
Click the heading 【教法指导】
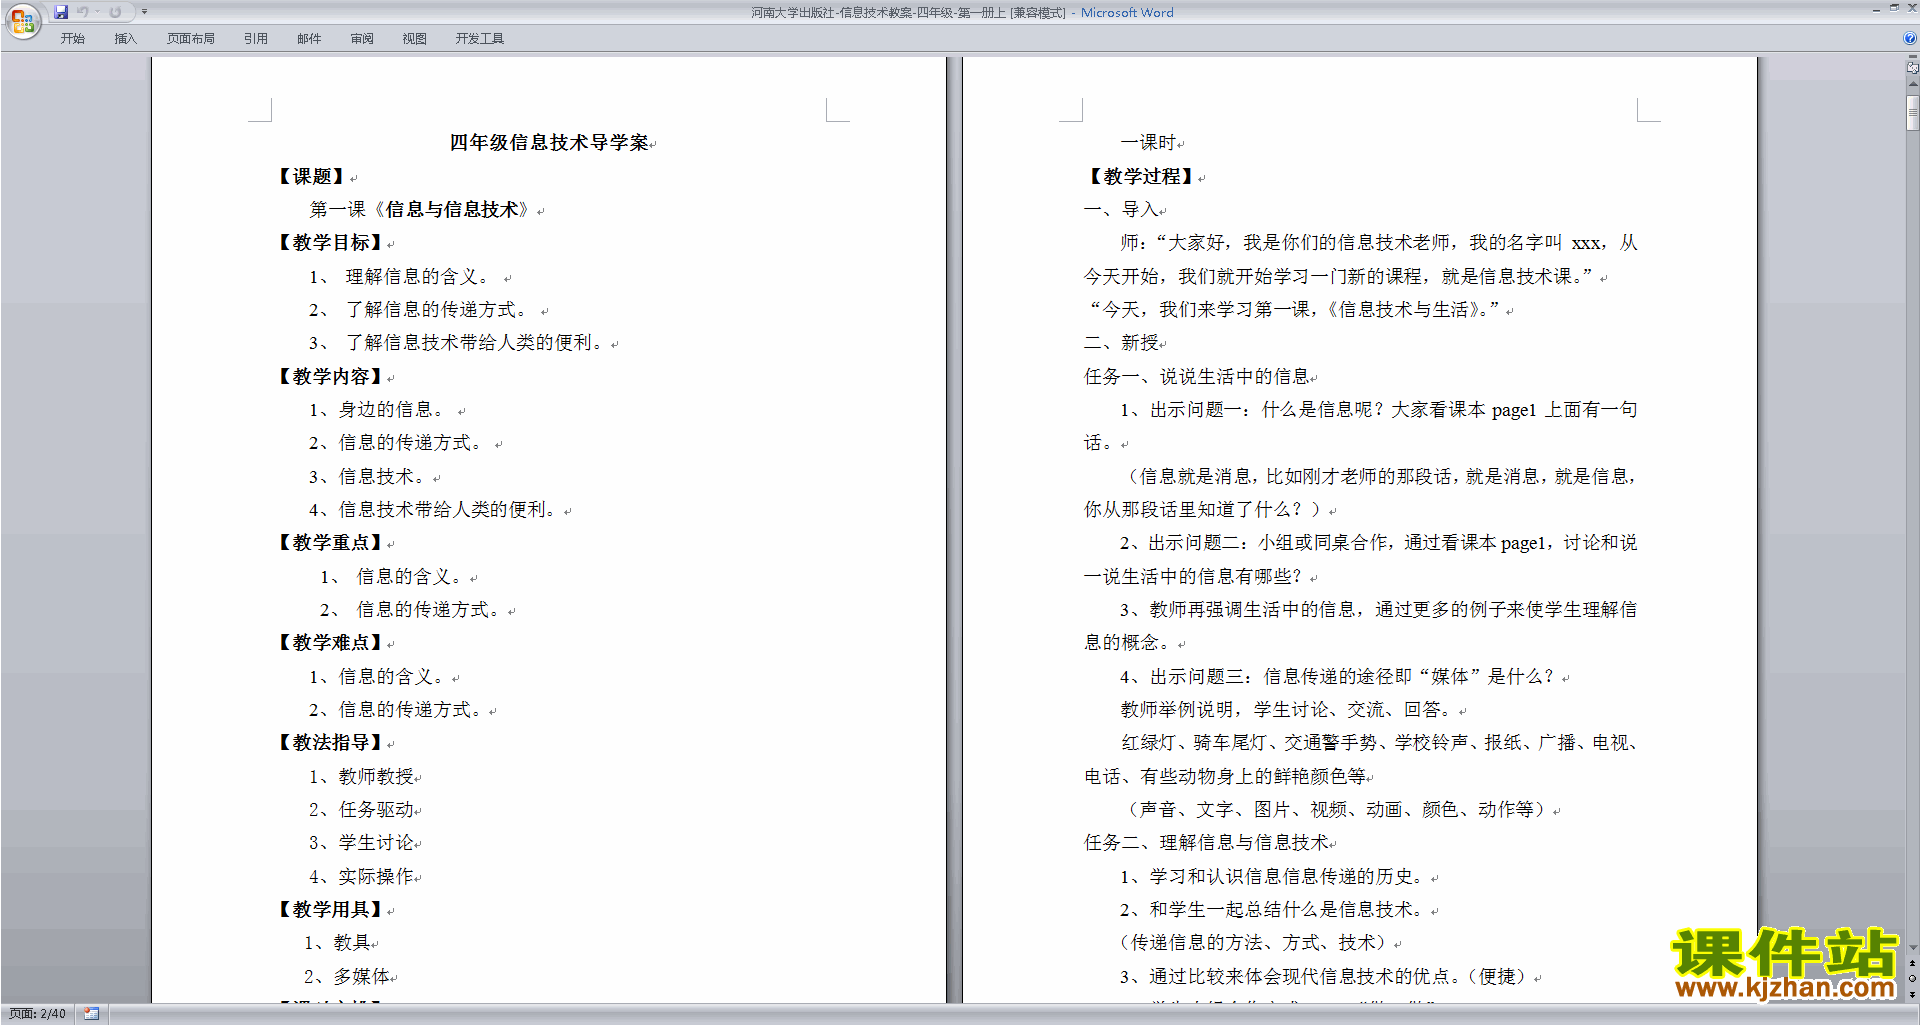(332, 743)
